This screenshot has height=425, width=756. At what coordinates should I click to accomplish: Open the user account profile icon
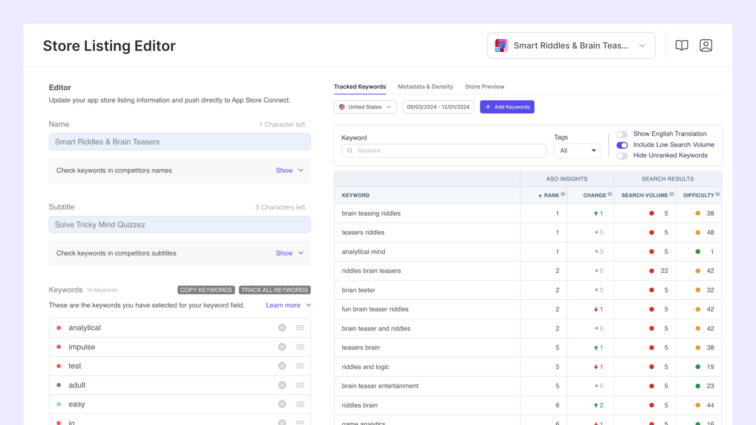coord(706,45)
